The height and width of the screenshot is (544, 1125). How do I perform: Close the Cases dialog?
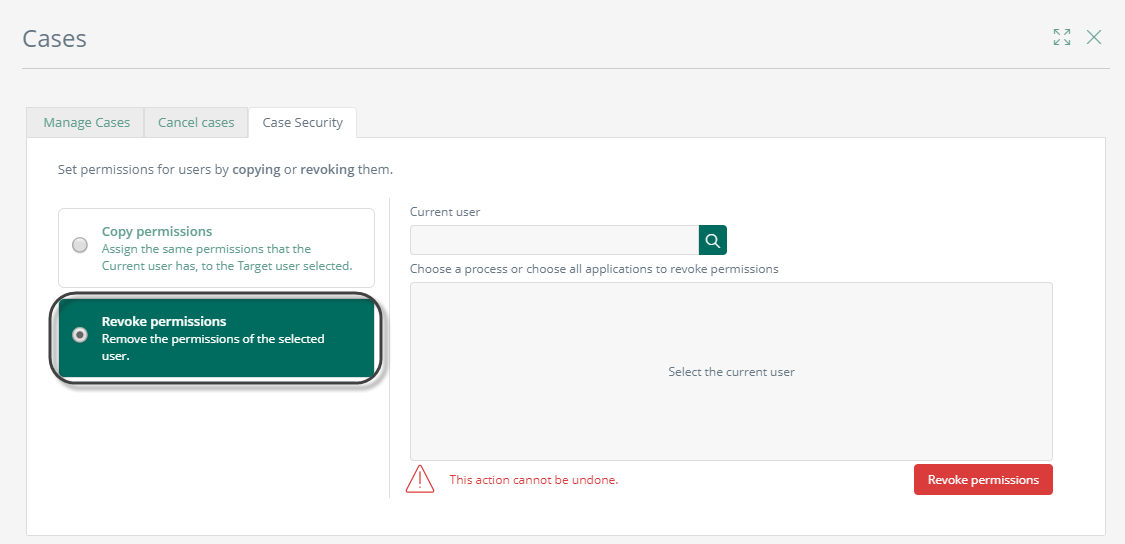[1093, 37]
